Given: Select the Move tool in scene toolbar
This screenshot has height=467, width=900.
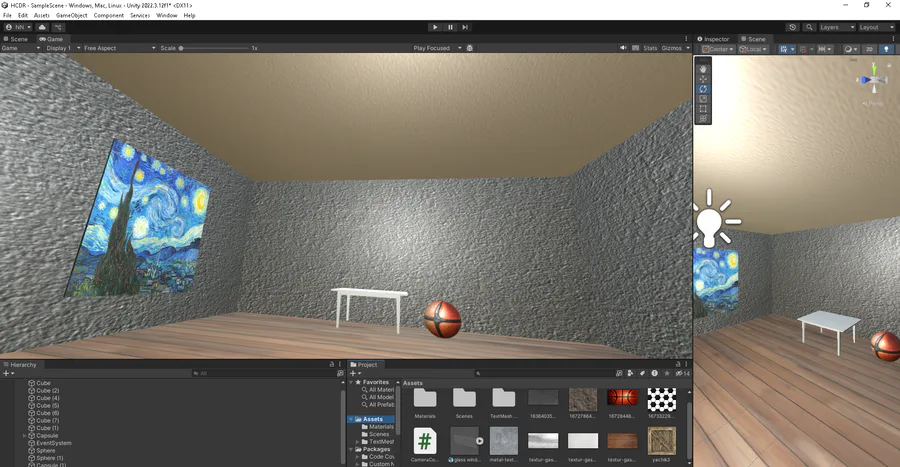Looking at the screenshot, I should (x=703, y=79).
